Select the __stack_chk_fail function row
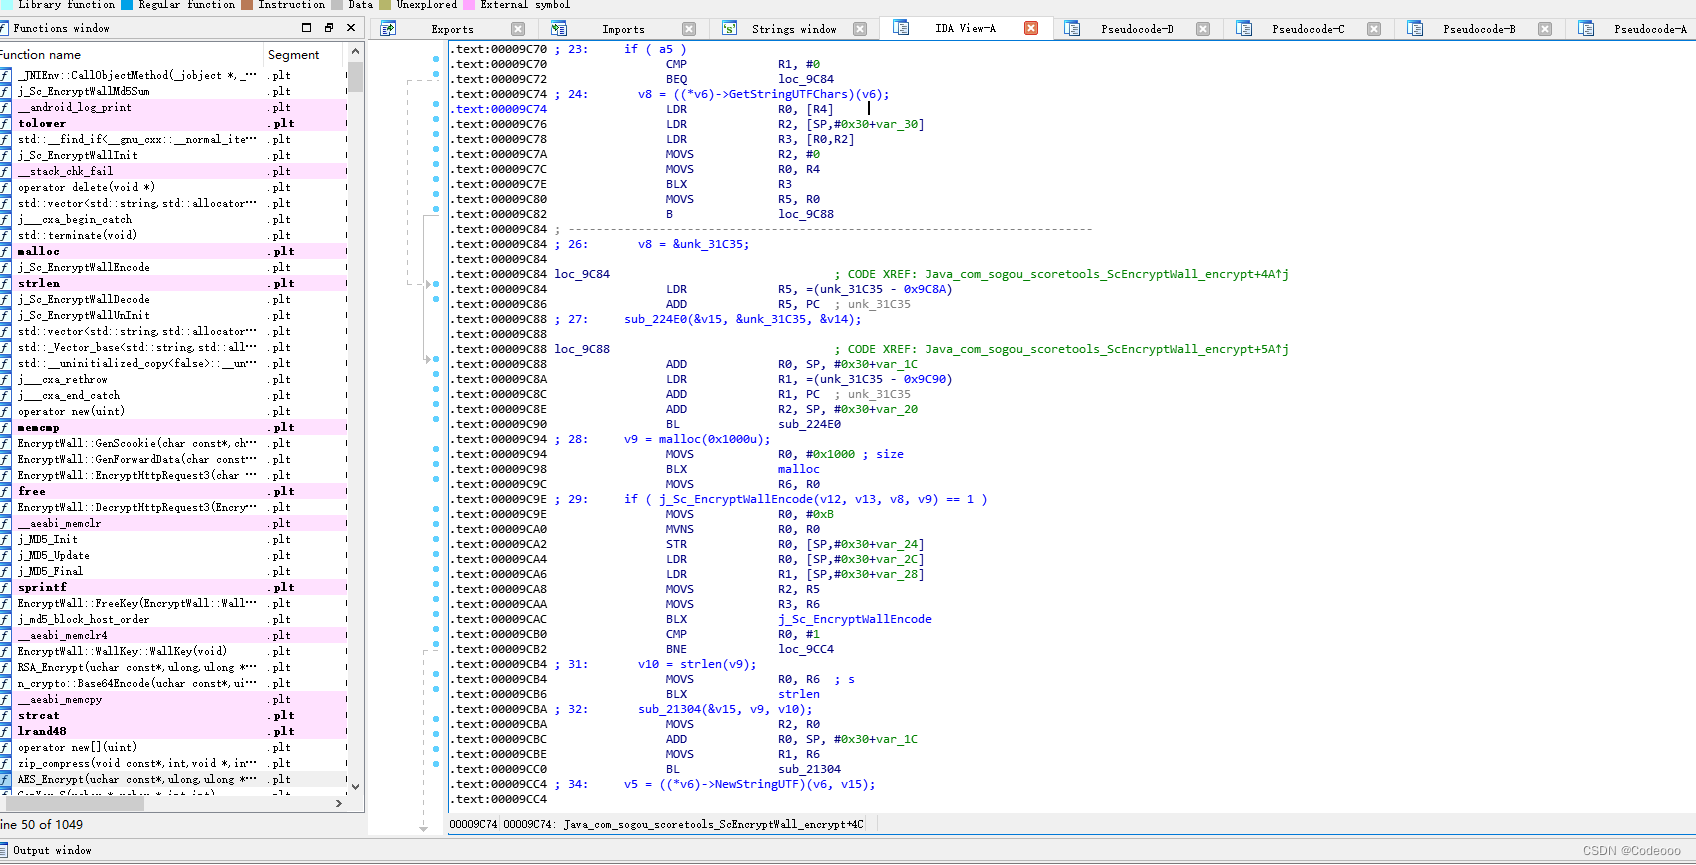 pyautogui.click(x=173, y=171)
